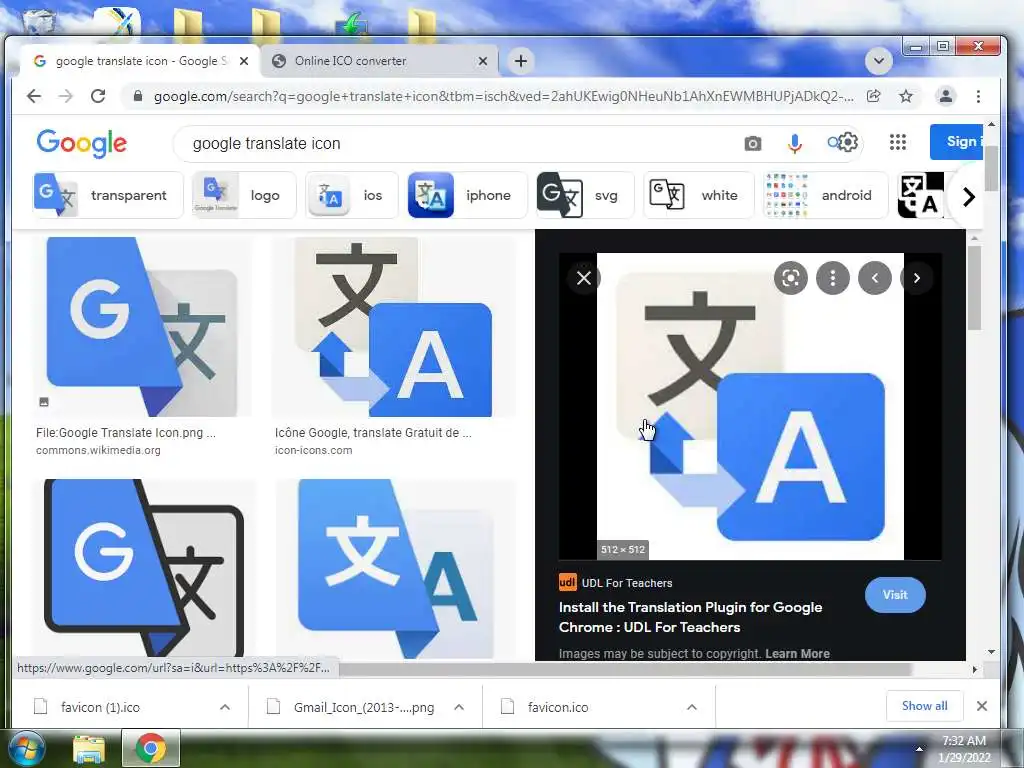Select the google translate icon tab
This screenshot has width=1024, height=768.
(x=140, y=61)
